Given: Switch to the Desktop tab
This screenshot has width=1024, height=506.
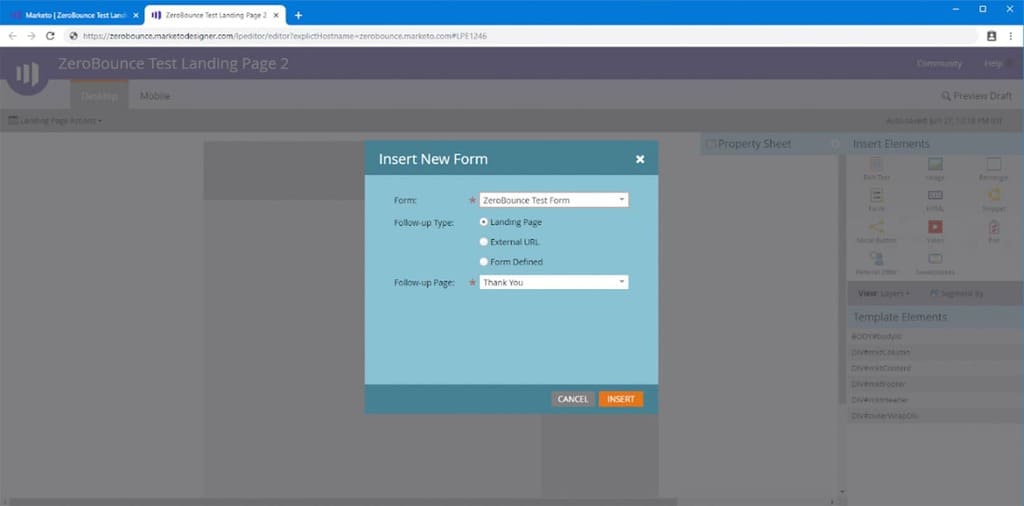Looking at the screenshot, I should pos(99,96).
